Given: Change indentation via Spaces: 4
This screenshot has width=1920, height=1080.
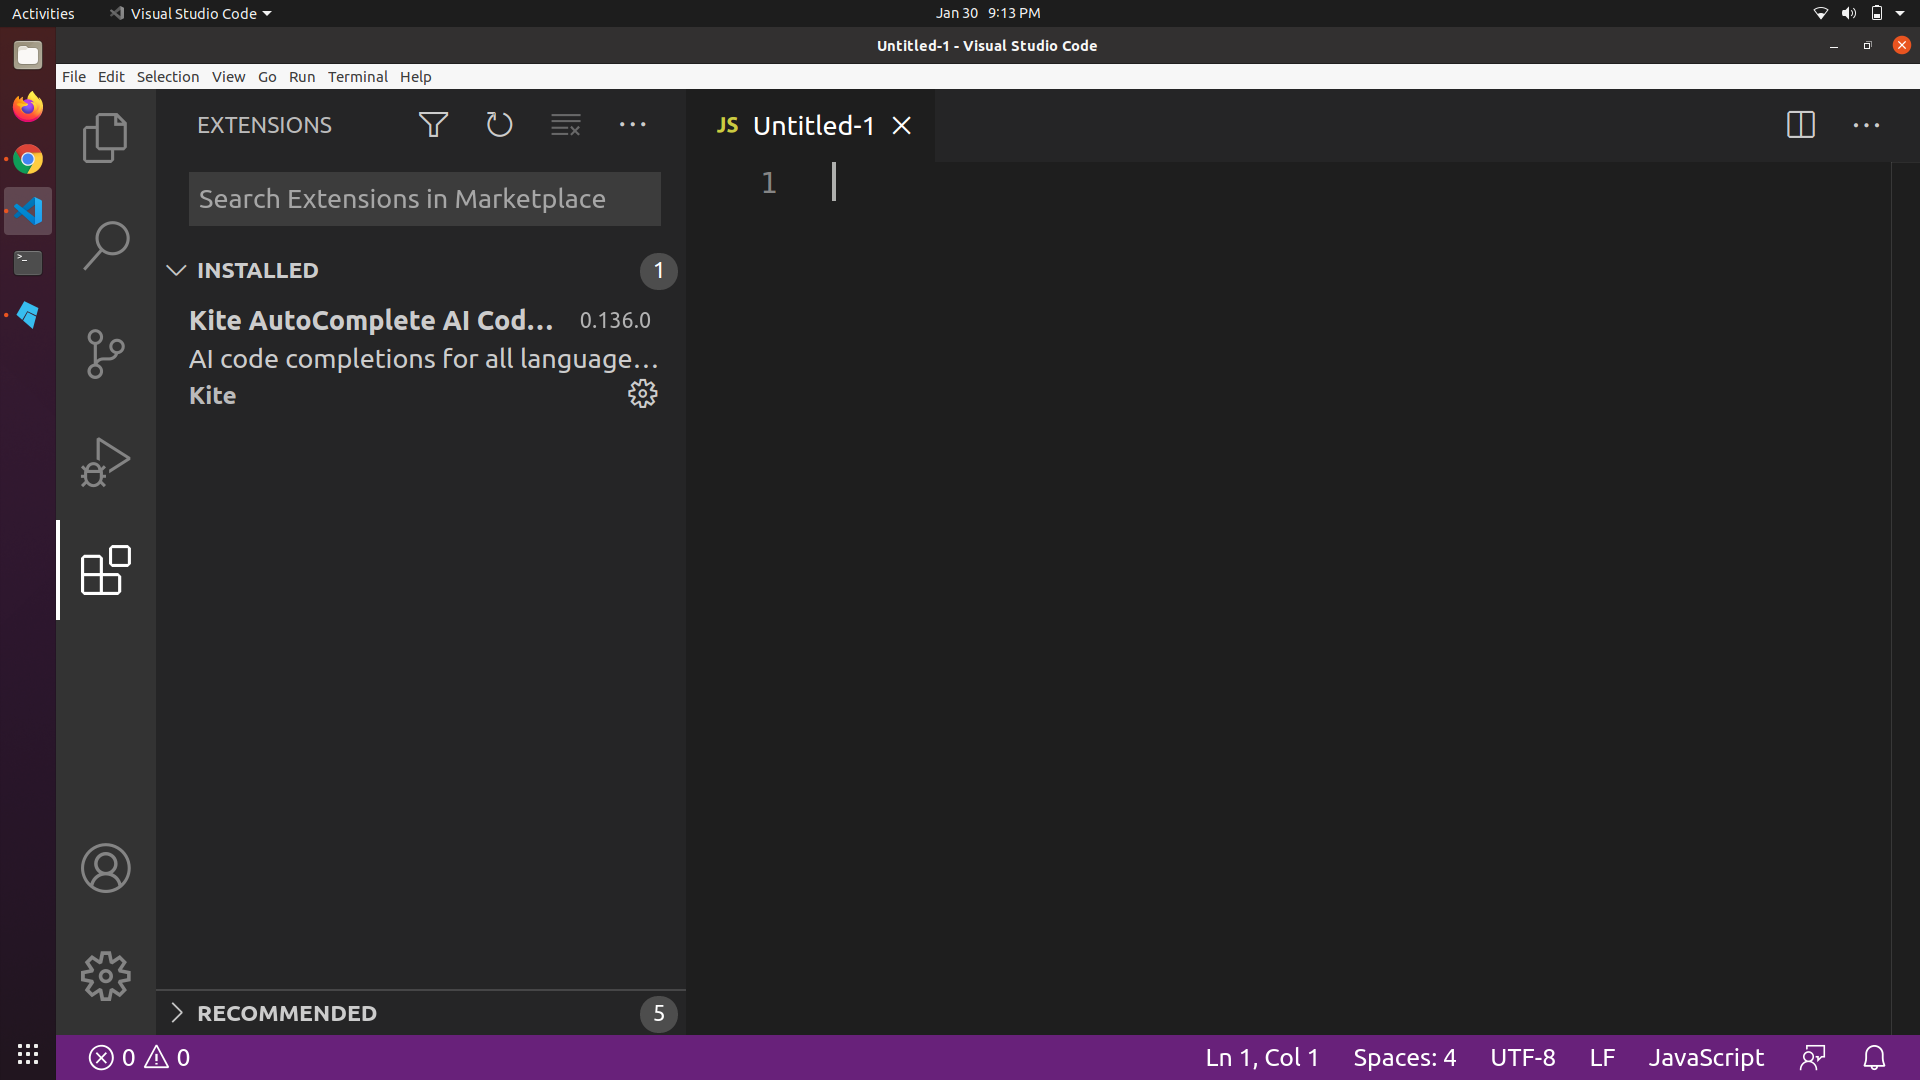Looking at the screenshot, I should [1404, 1058].
